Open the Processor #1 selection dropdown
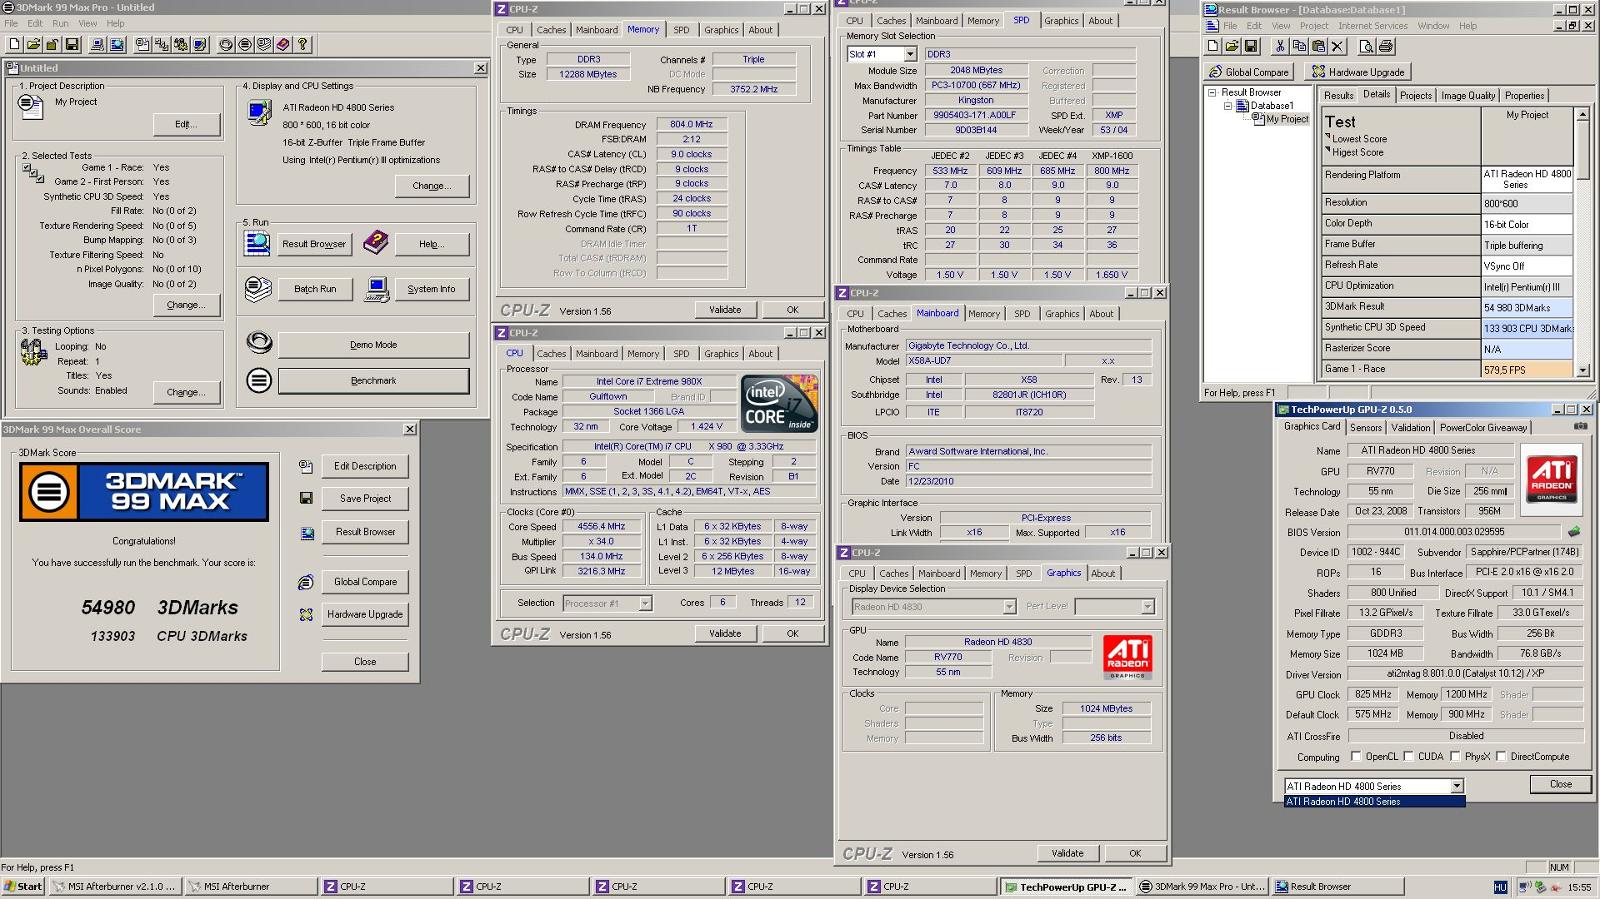The height and width of the screenshot is (899, 1600). [645, 603]
